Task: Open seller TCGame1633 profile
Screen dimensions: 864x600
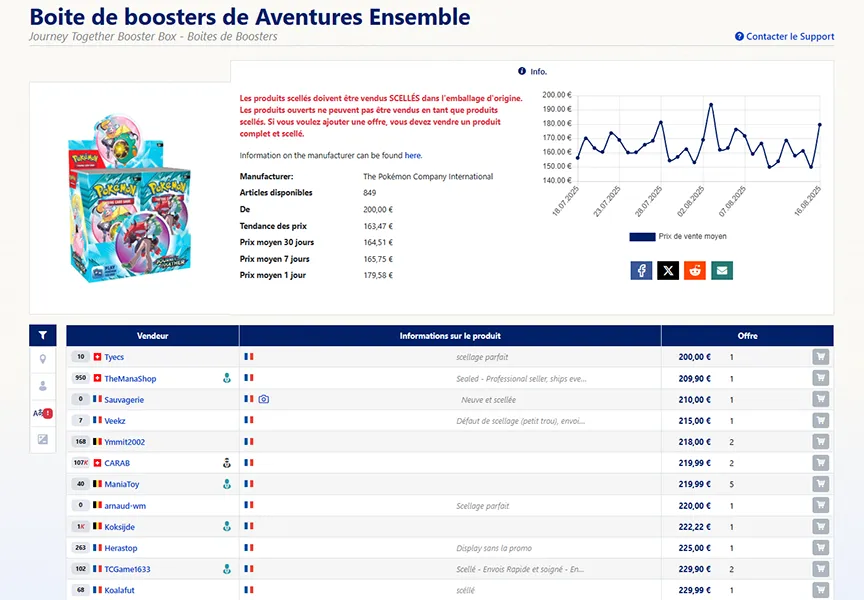Action: (127, 569)
